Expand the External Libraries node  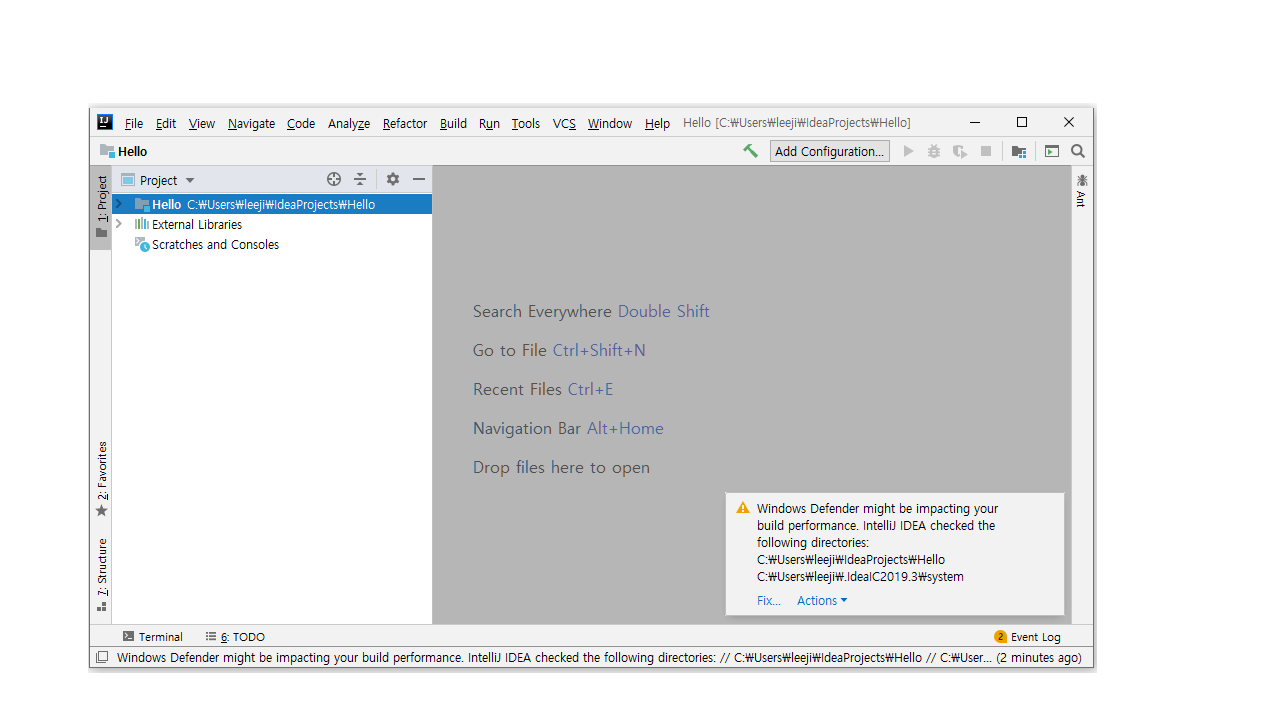tap(119, 224)
